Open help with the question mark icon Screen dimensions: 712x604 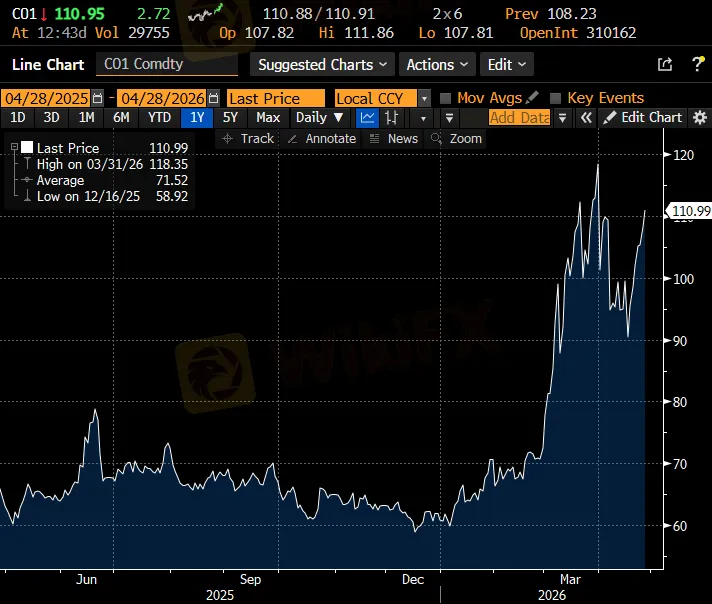pos(697,65)
